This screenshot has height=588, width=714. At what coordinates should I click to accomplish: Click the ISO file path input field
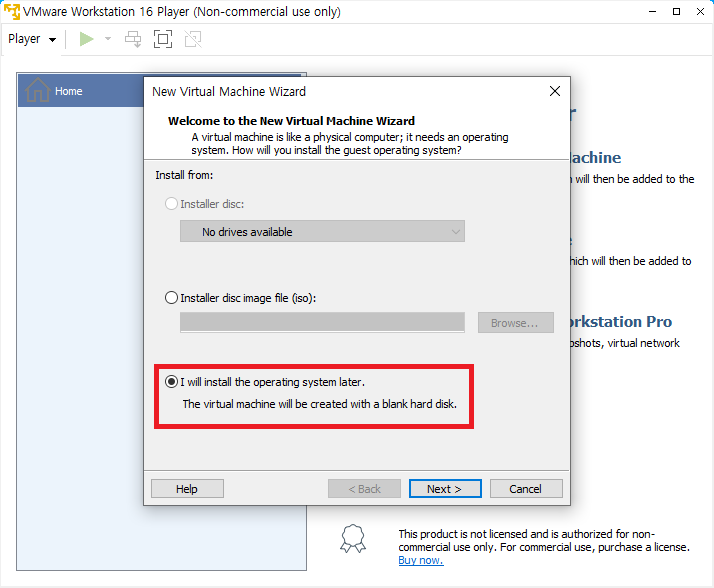point(322,322)
